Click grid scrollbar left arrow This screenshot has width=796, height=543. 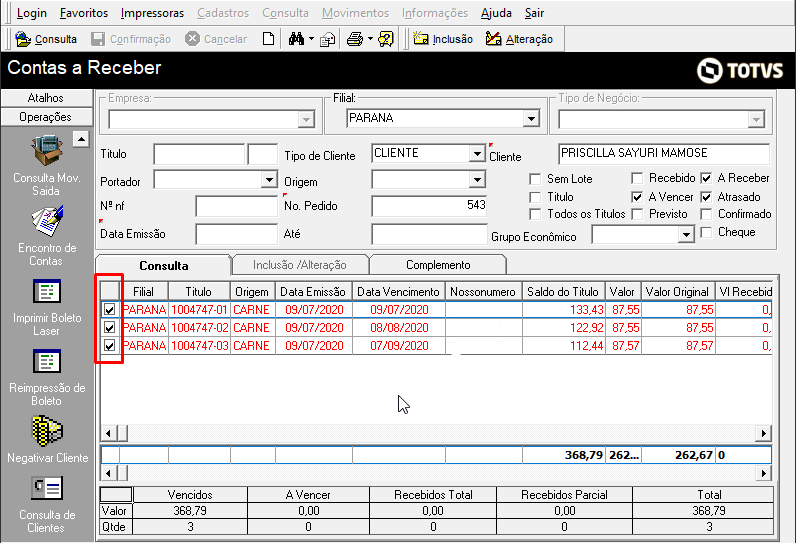(x=108, y=433)
